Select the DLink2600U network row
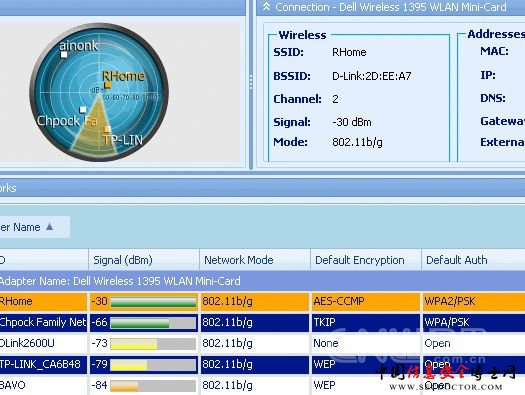 click(262, 343)
